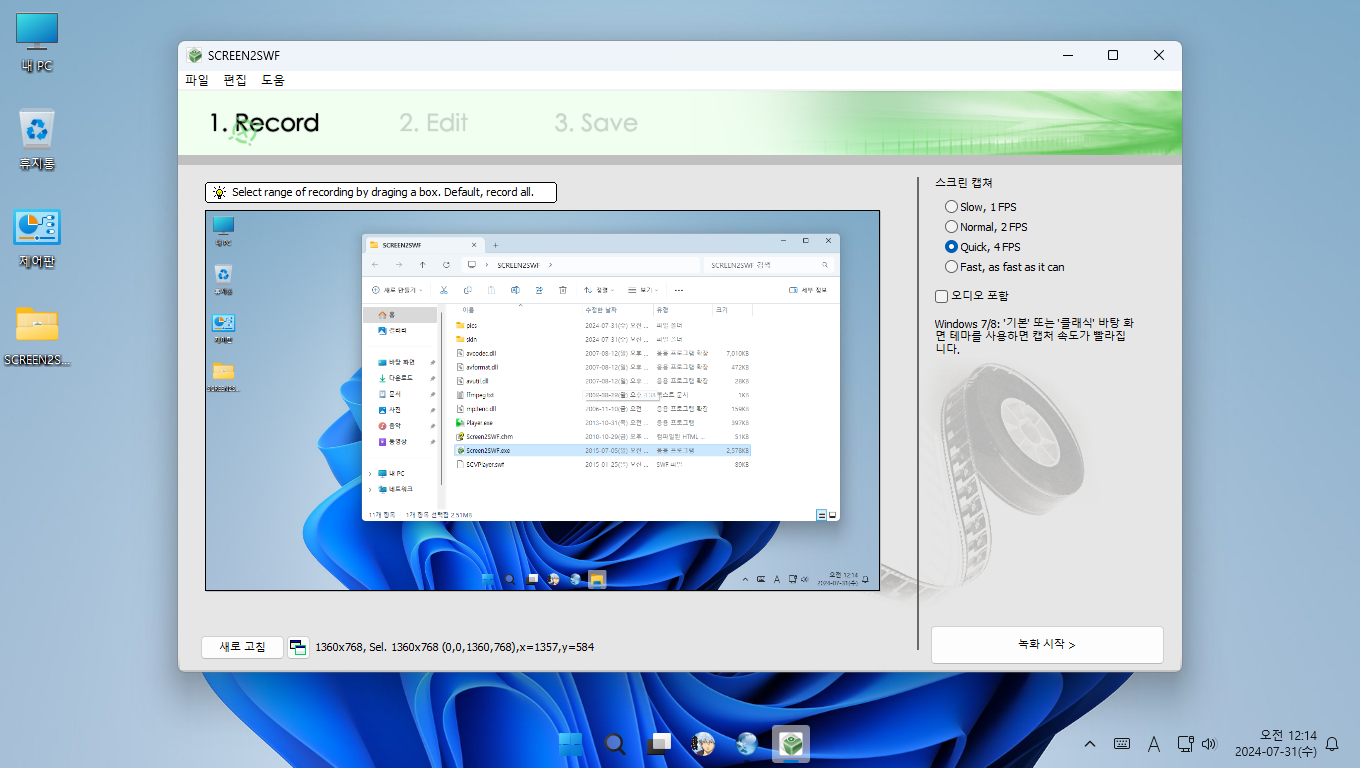The image size is (1360, 768).
Task: Open taskbar Search magnifier
Action: pyautogui.click(x=615, y=744)
